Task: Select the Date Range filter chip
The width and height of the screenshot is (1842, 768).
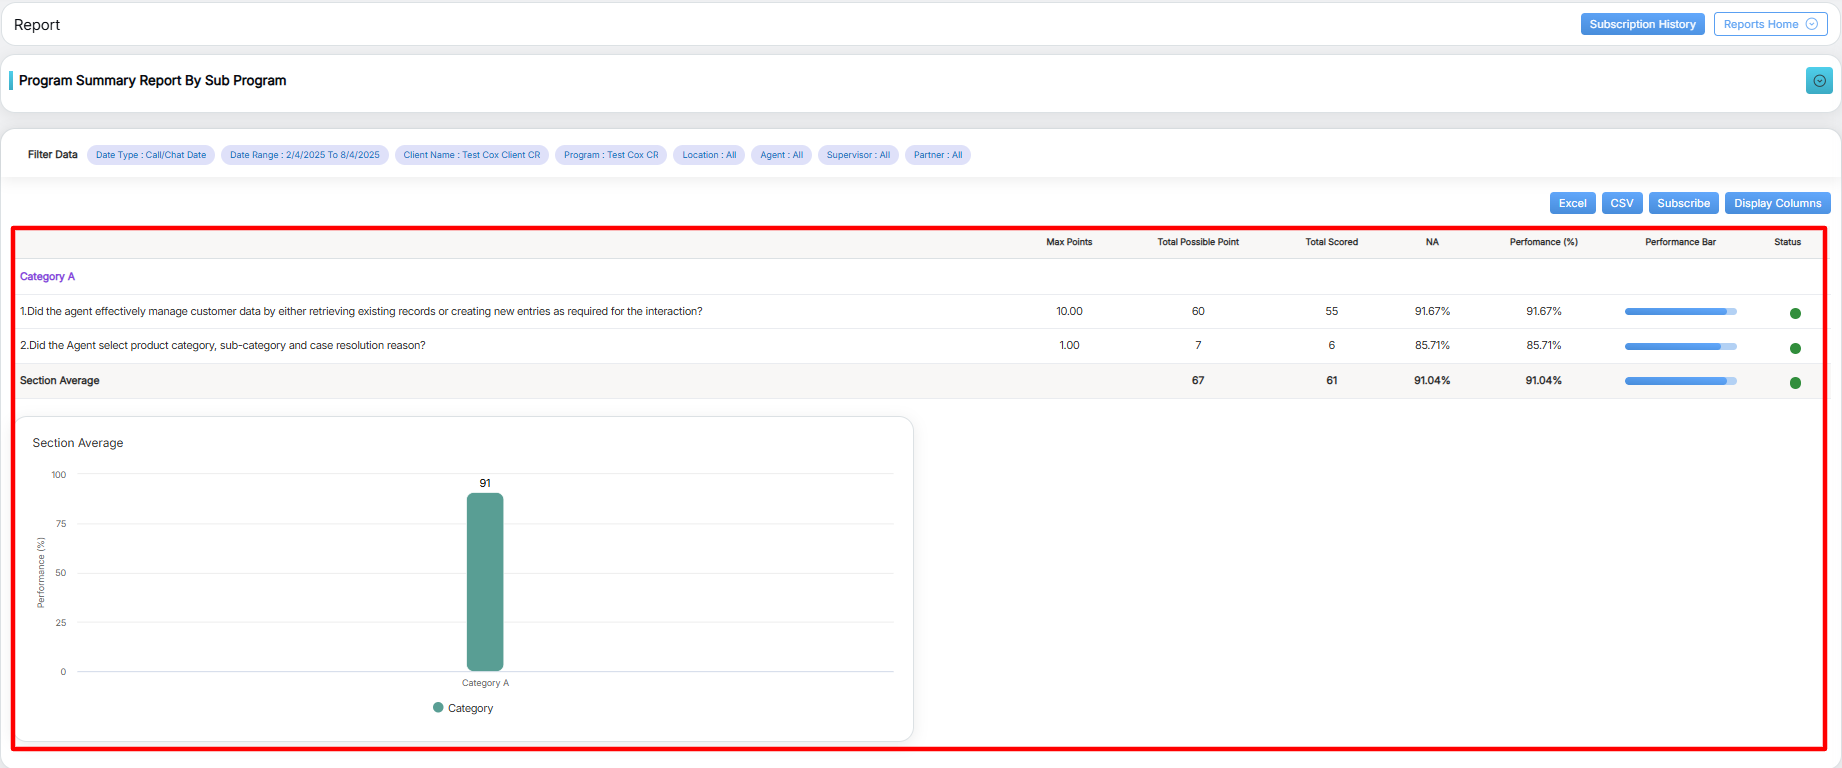Action: (x=304, y=155)
